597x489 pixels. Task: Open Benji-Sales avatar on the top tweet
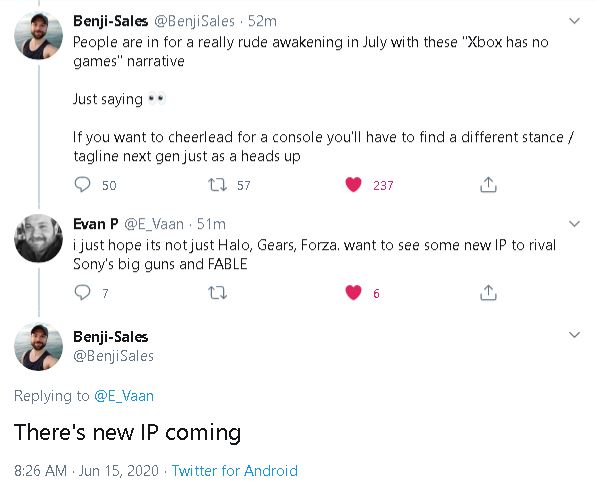pos(38,35)
